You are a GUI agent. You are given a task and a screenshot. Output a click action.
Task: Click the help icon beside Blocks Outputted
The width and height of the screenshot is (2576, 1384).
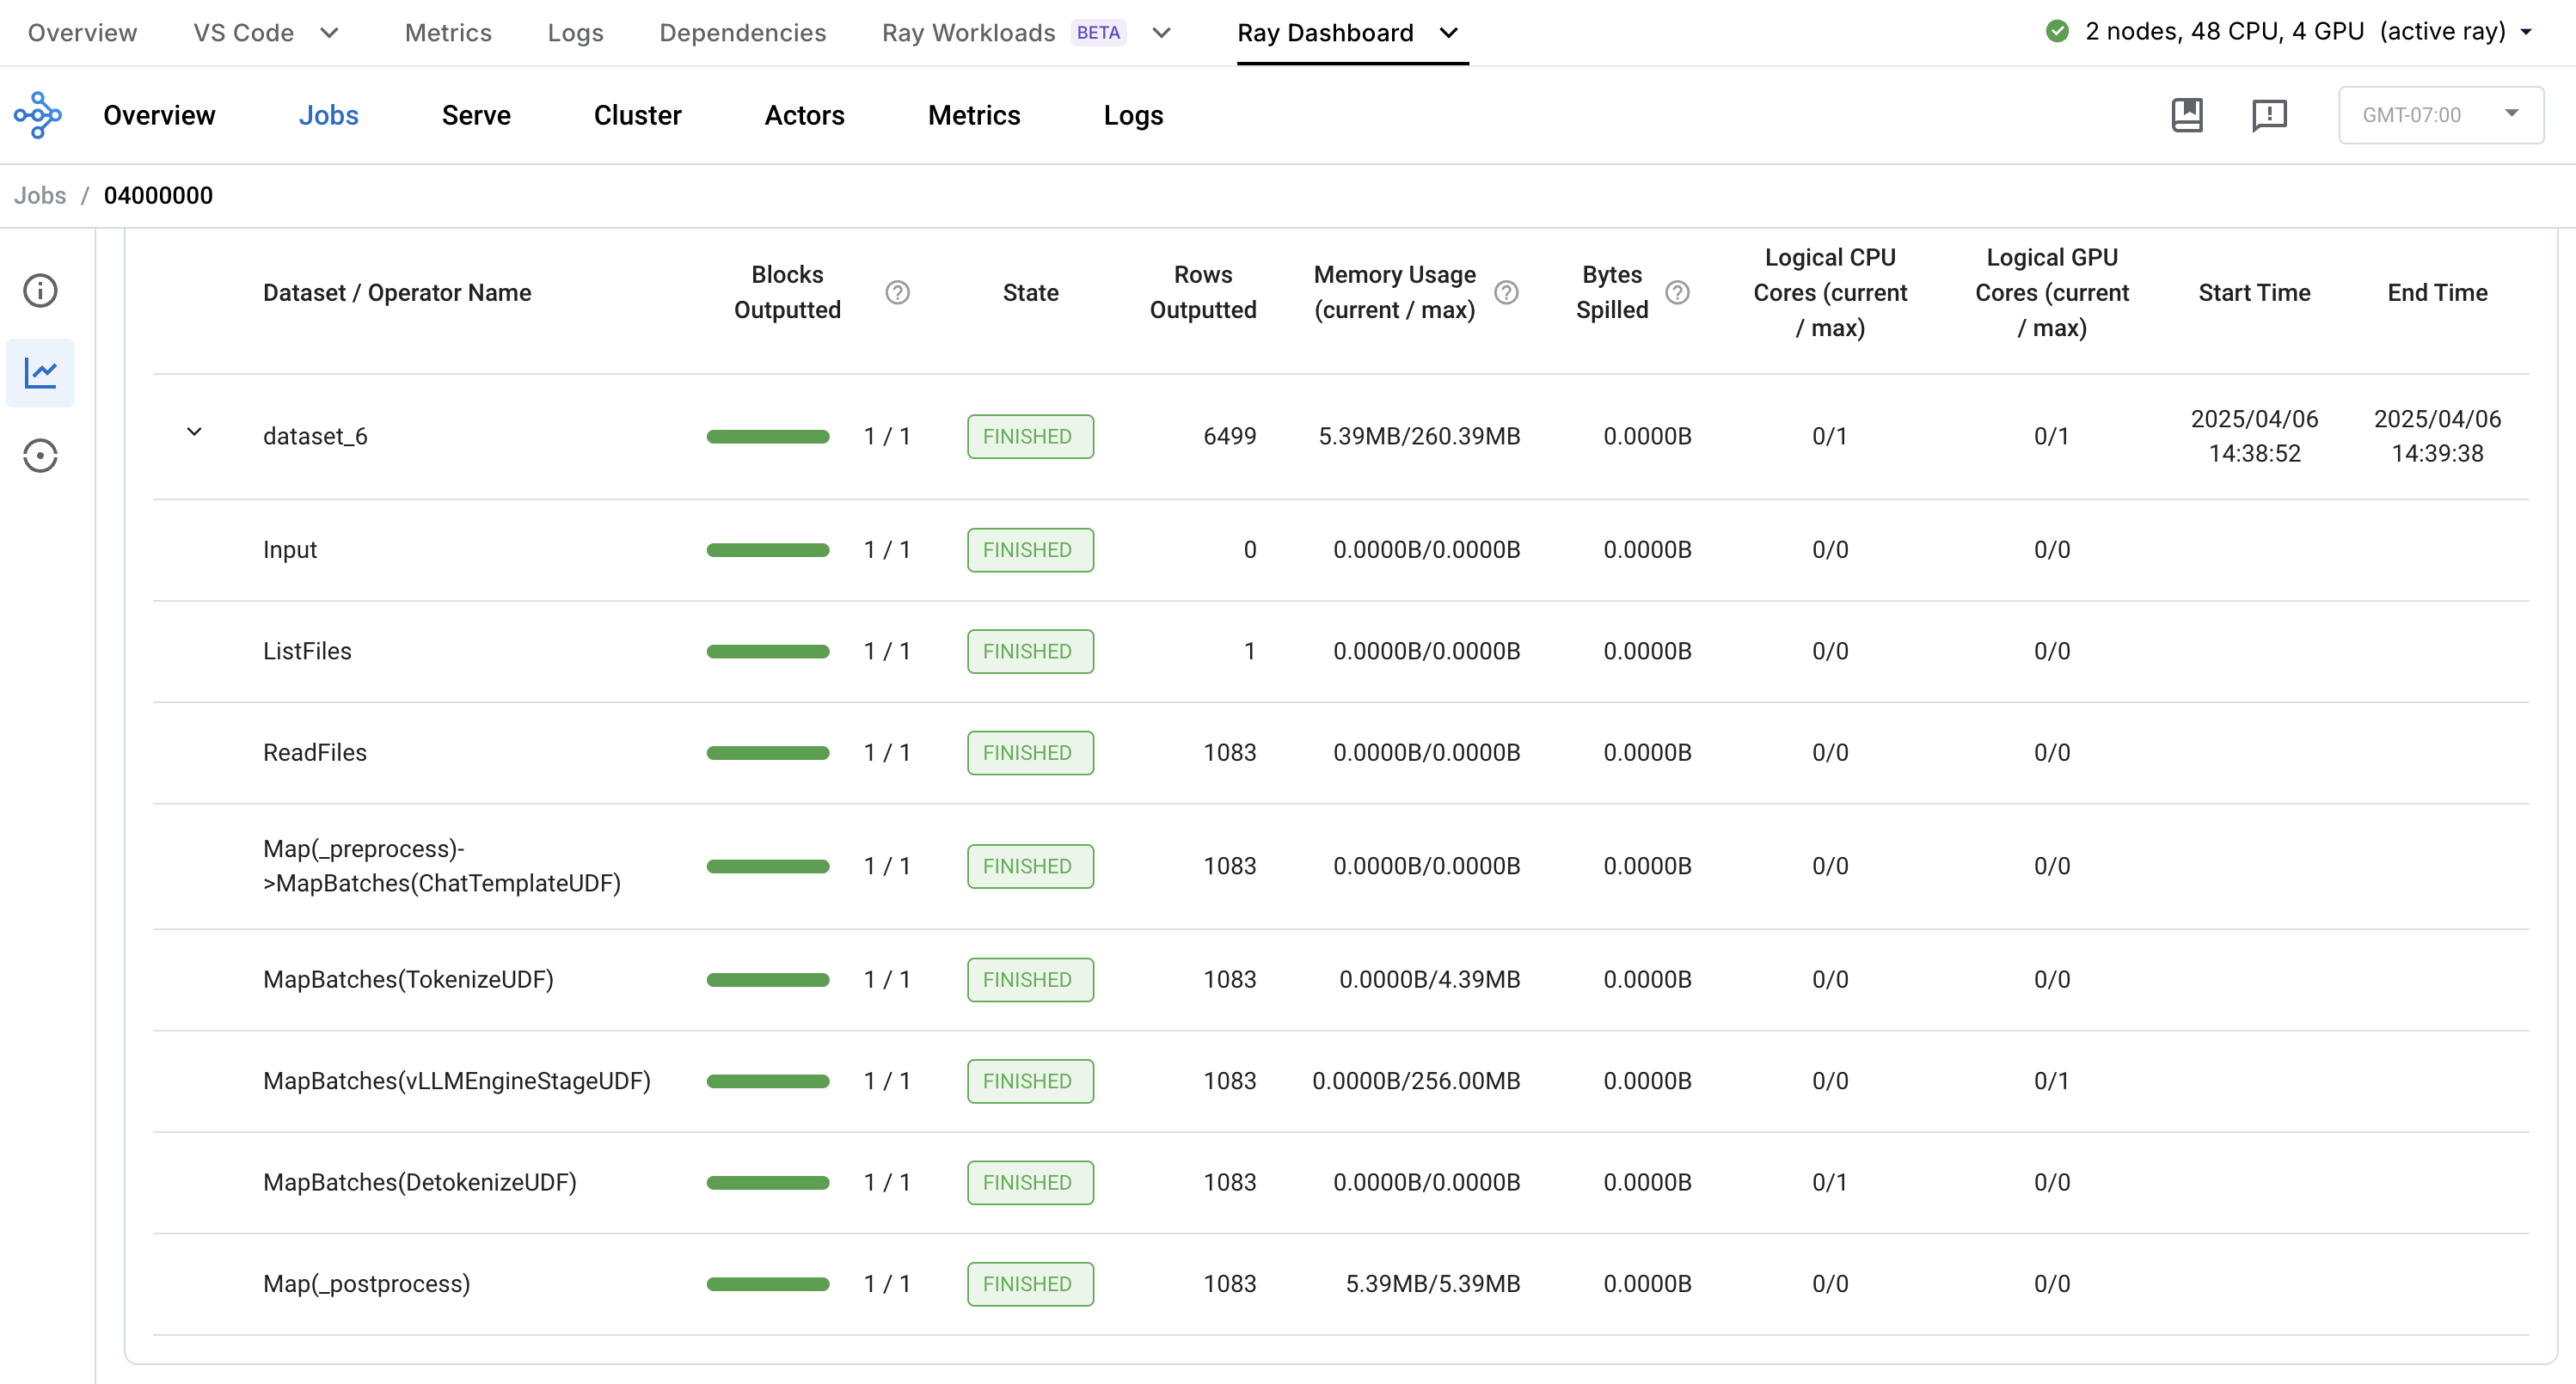[x=897, y=292]
